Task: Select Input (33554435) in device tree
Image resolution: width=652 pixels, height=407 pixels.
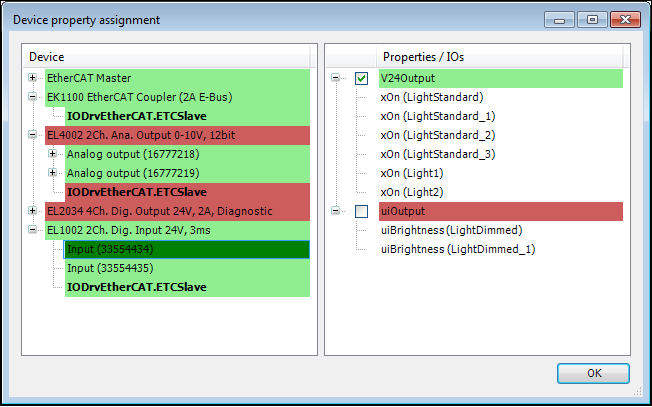Action: click(x=109, y=268)
